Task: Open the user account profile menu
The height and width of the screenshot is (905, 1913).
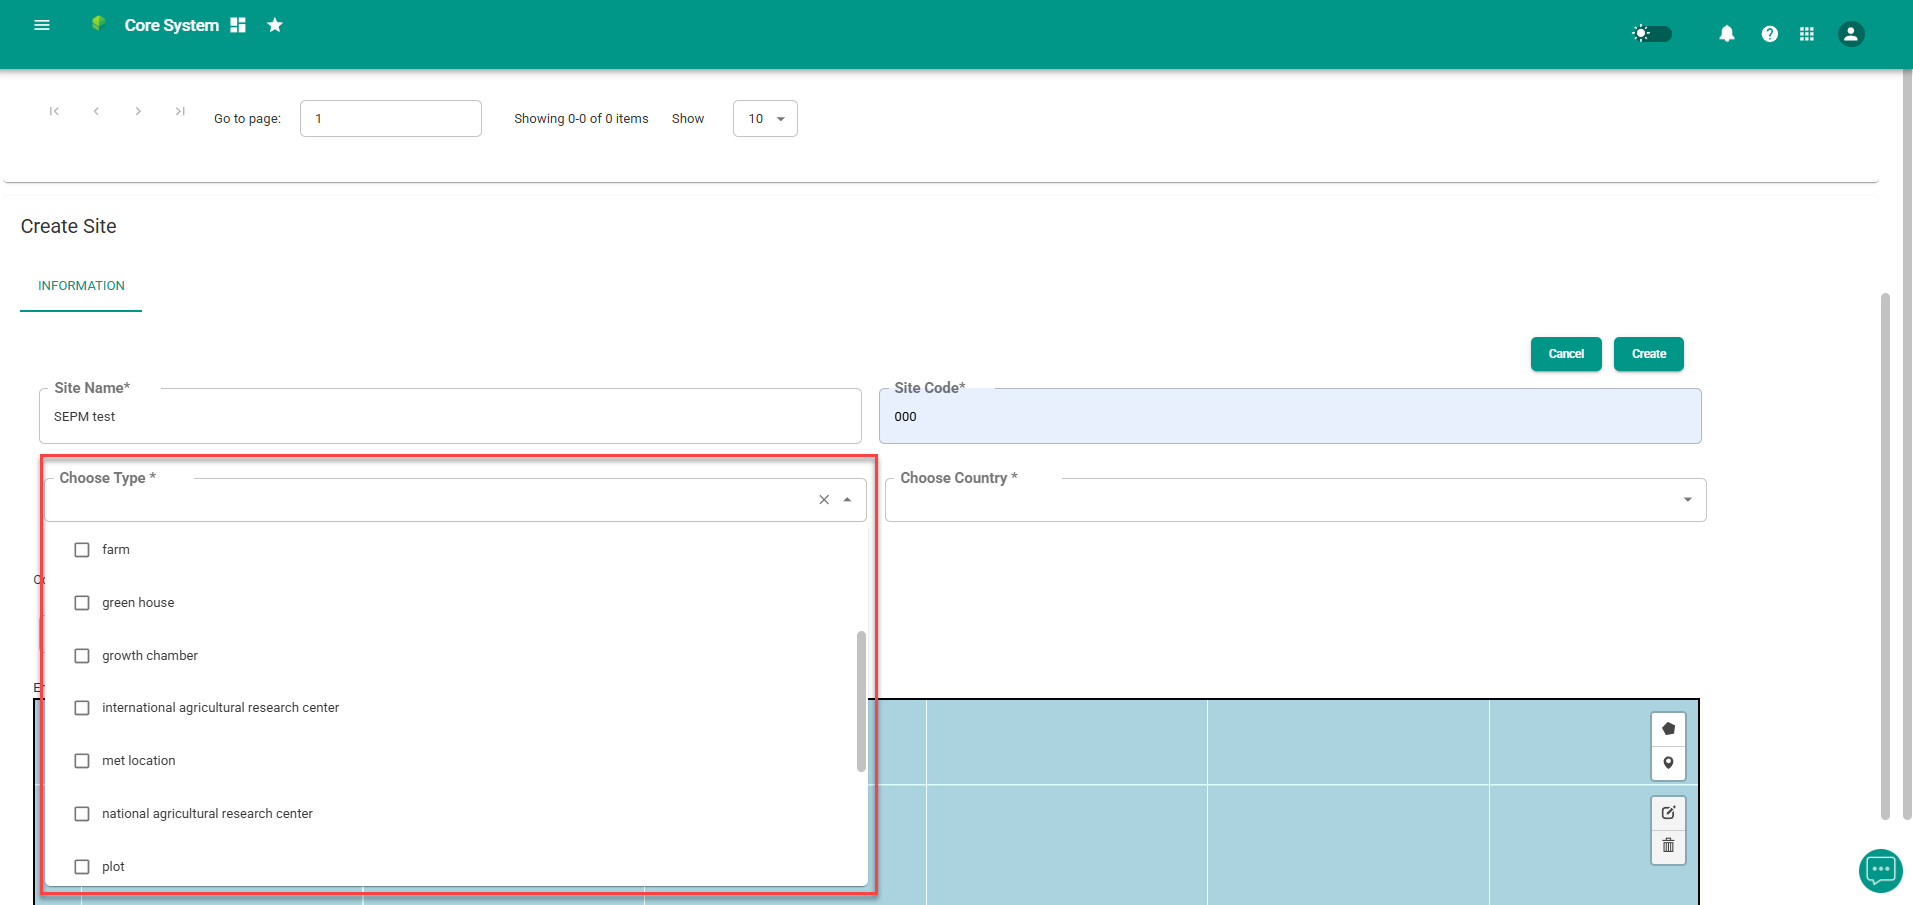Action: (x=1850, y=34)
